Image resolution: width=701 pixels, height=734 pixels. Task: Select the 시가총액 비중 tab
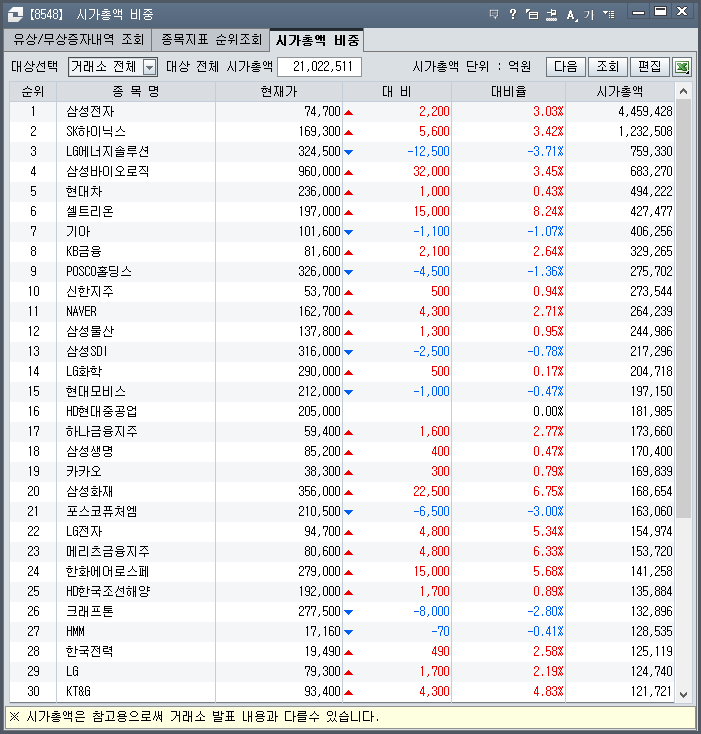pos(317,40)
